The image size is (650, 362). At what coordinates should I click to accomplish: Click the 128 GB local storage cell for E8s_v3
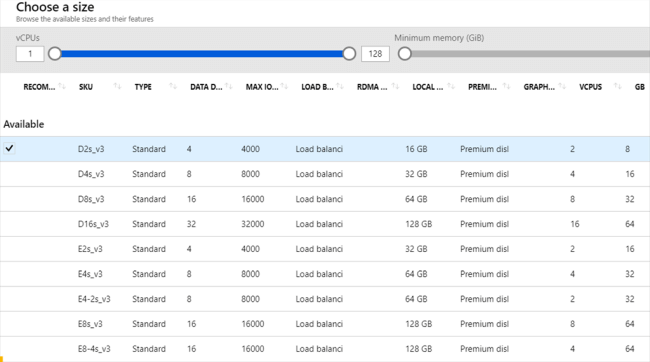pyautogui.click(x=418, y=324)
